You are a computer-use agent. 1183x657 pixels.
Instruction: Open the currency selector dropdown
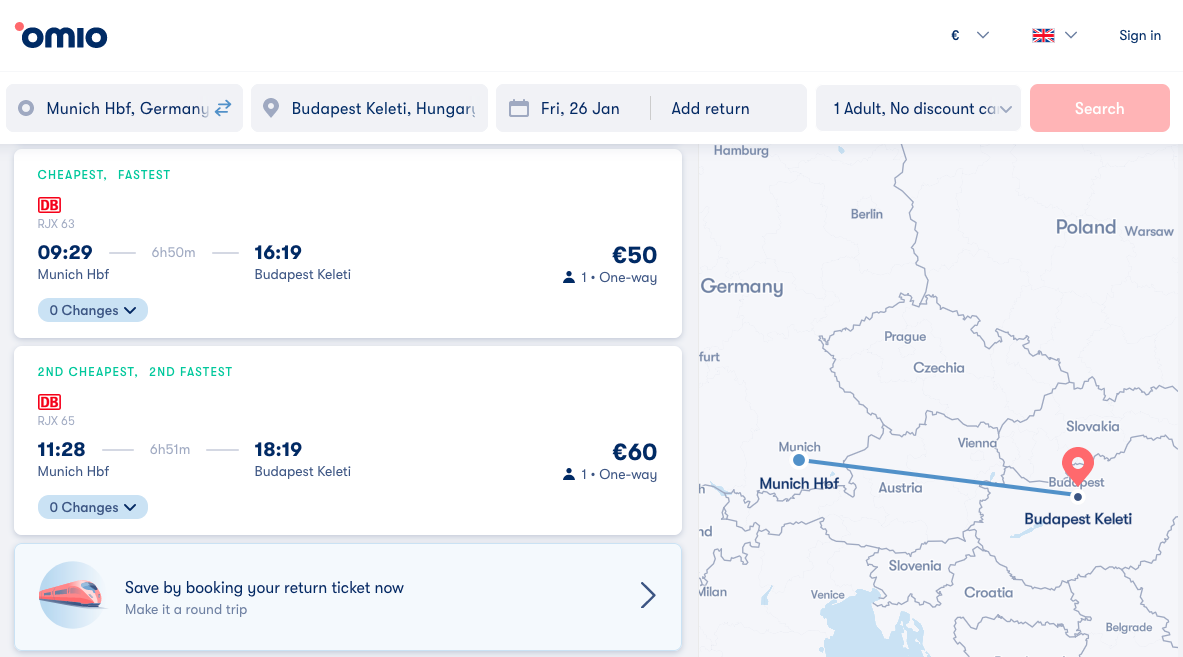coord(969,36)
